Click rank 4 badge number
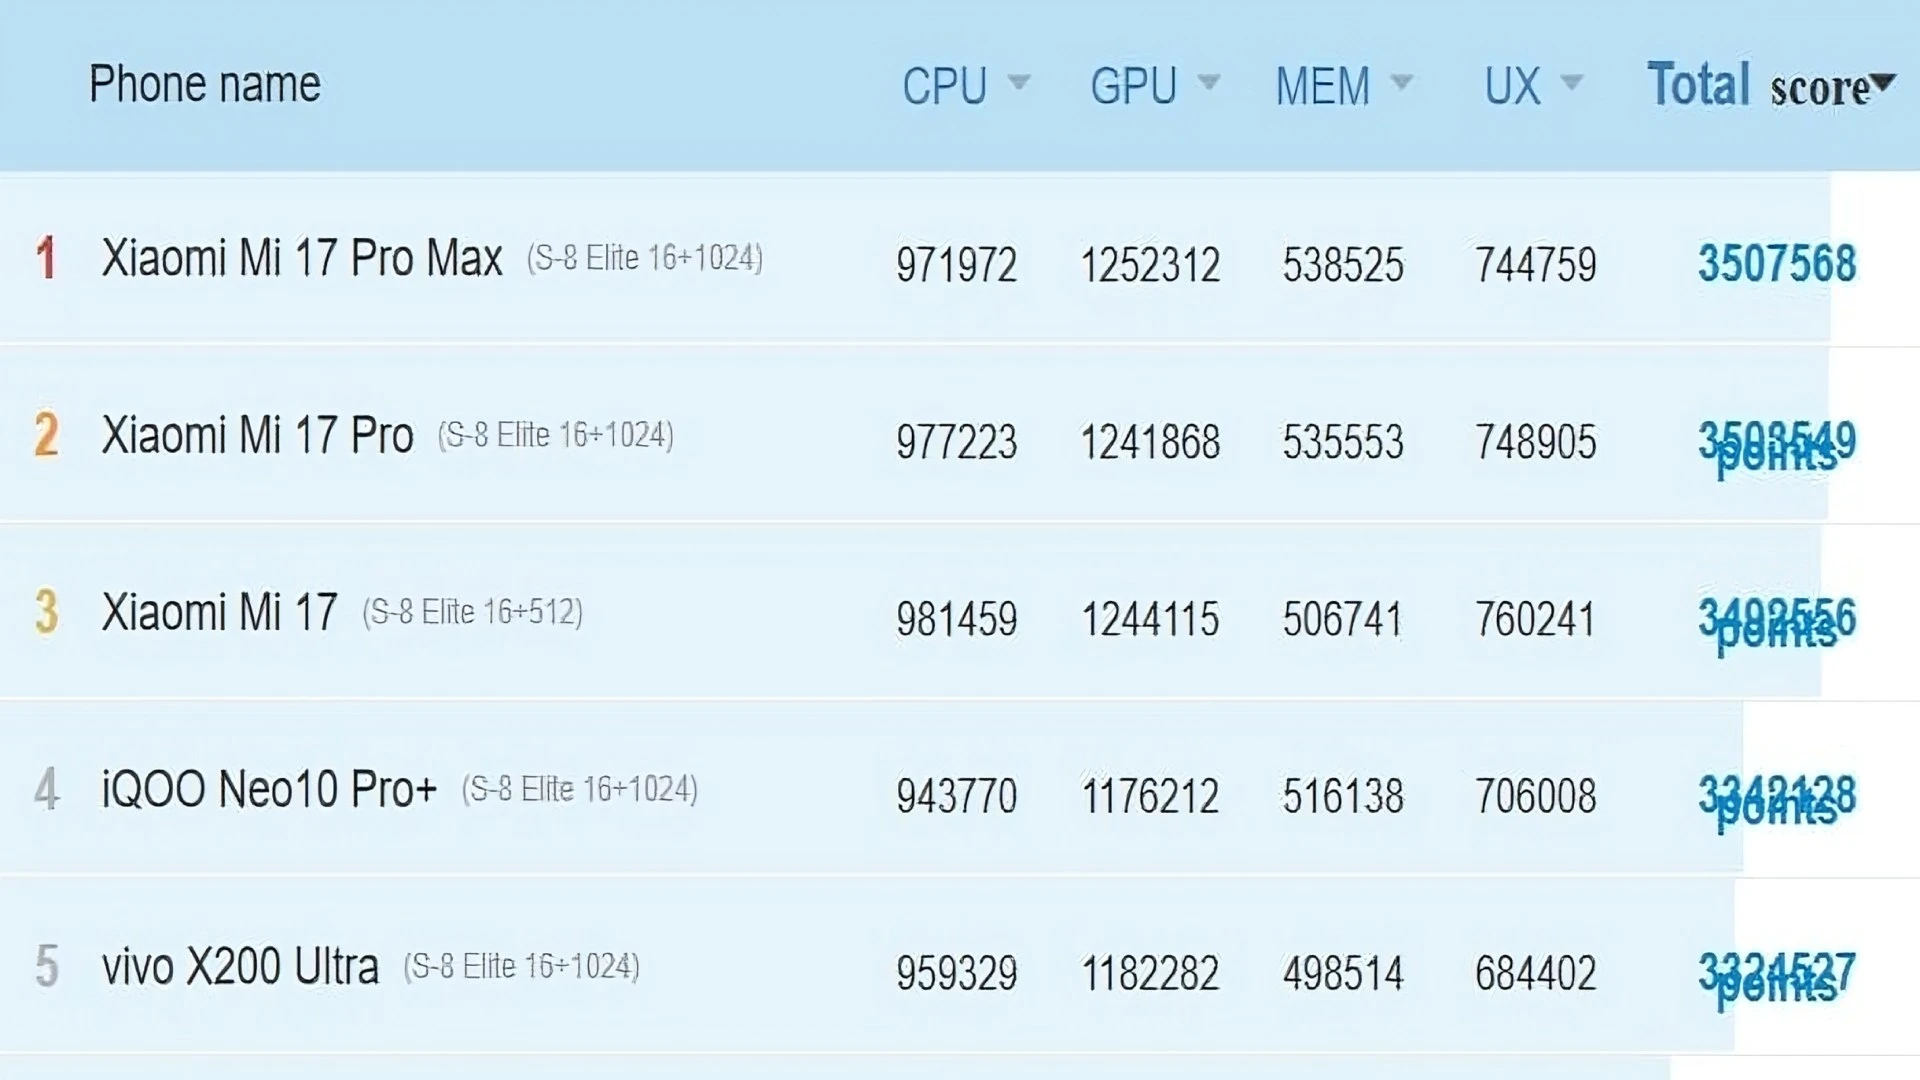The height and width of the screenshot is (1080, 1920). 46,789
